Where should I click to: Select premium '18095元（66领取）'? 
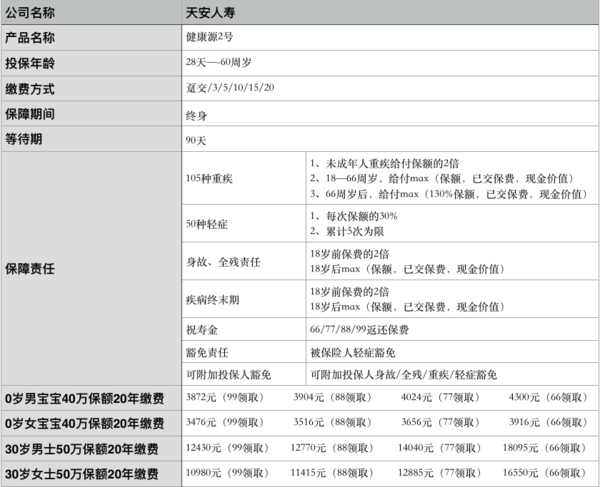coord(545,448)
